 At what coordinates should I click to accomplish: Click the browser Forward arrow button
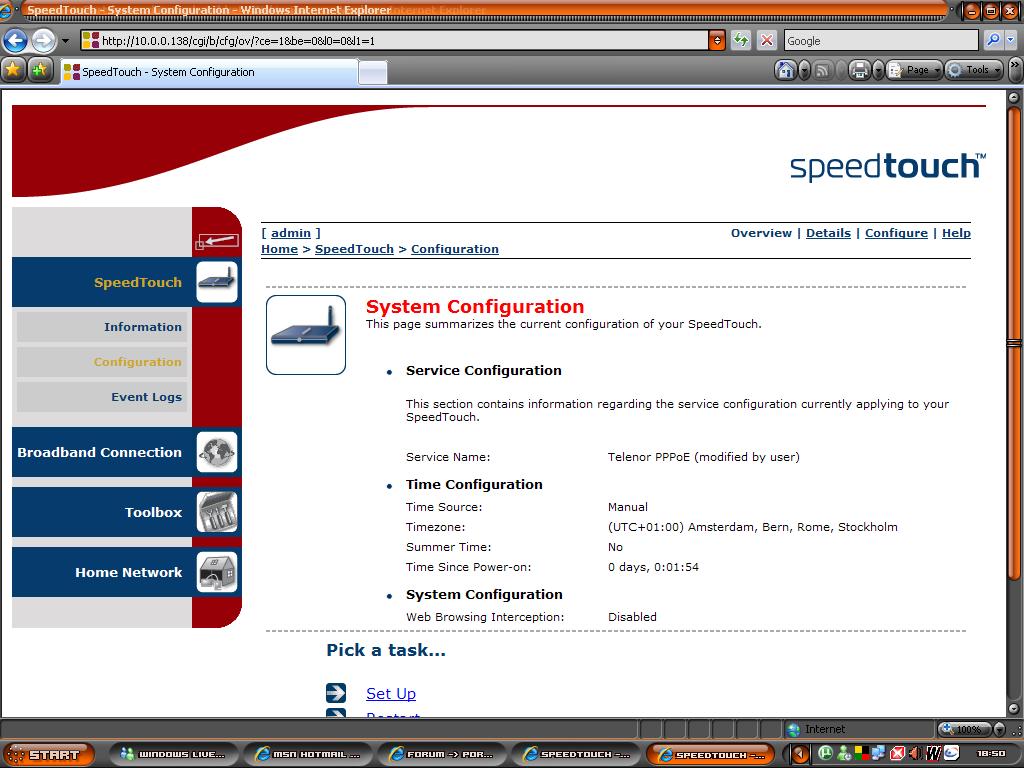[44, 40]
